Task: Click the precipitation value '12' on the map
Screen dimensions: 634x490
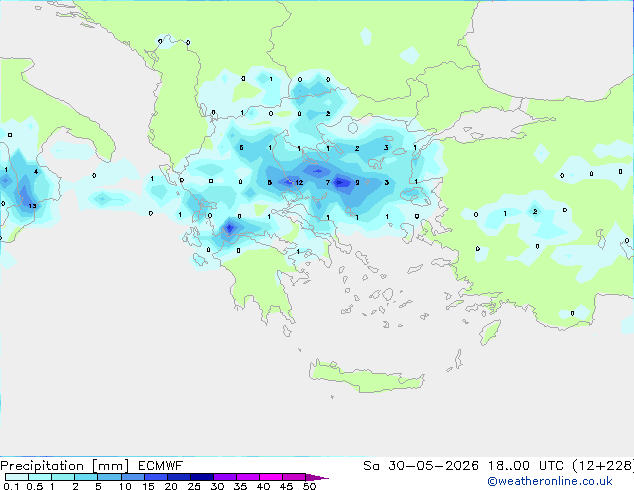Action: click(x=299, y=183)
